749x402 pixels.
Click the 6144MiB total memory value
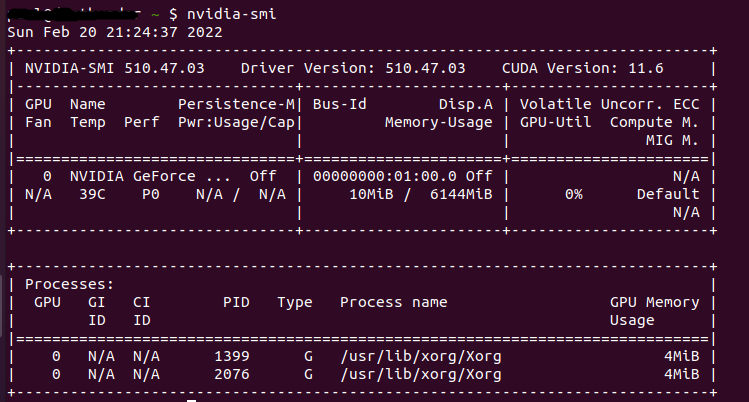(461, 194)
